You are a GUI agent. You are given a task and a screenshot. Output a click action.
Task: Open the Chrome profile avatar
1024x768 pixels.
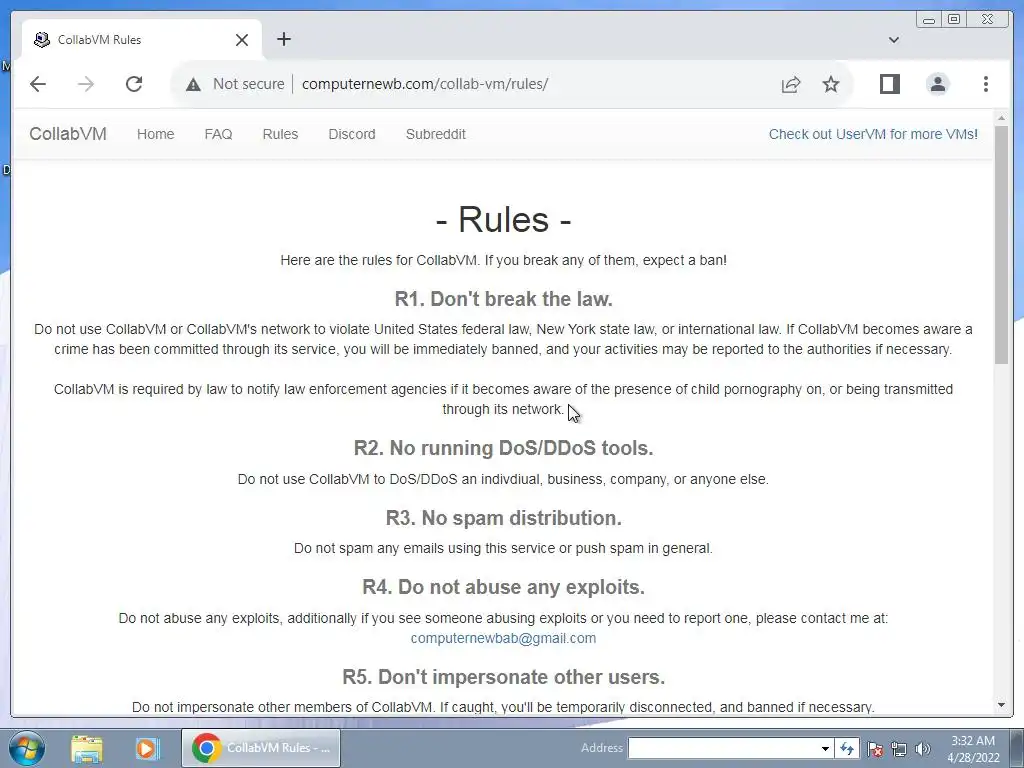click(x=938, y=84)
